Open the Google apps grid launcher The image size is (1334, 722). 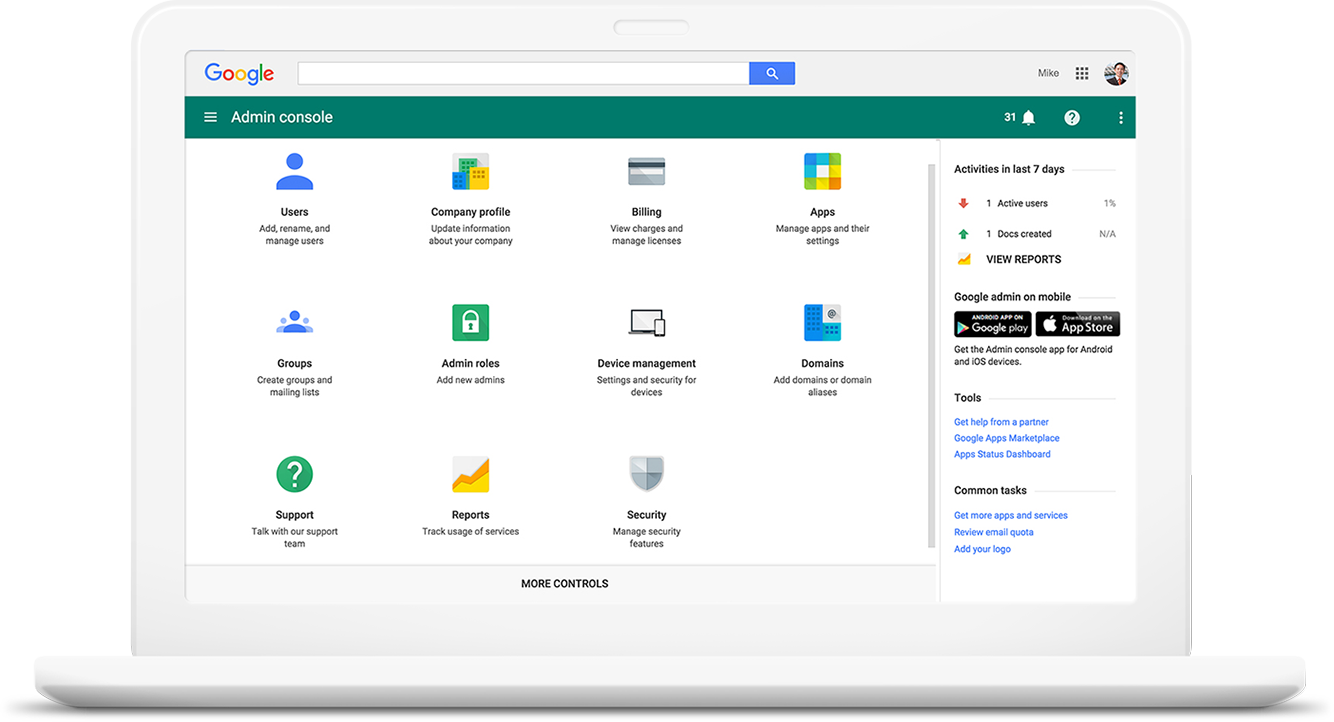1081,72
